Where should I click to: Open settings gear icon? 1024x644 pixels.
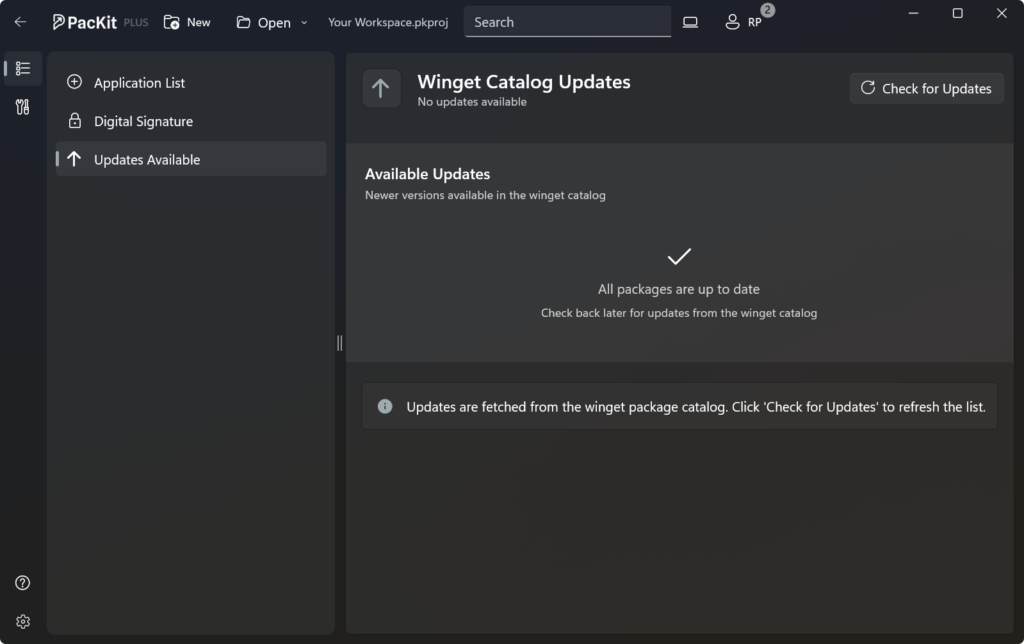[x=23, y=621]
